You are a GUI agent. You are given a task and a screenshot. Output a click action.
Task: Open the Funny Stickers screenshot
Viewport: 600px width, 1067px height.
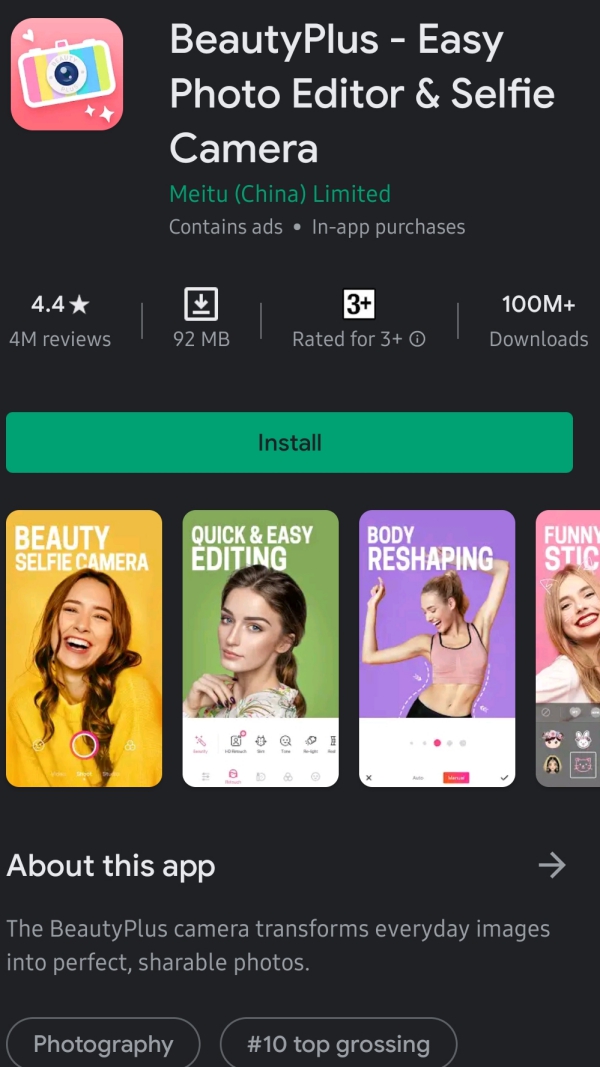[x=567, y=649]
